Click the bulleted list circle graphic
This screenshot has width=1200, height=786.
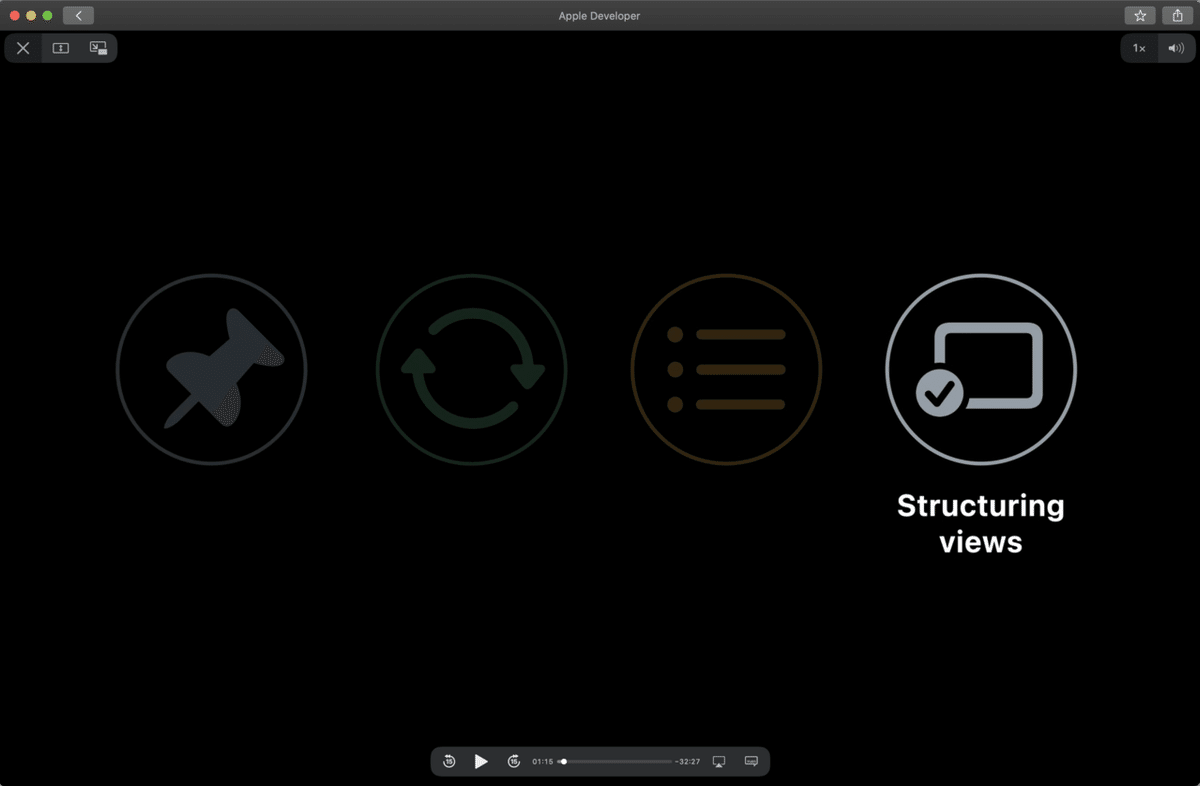click(726, 369)
